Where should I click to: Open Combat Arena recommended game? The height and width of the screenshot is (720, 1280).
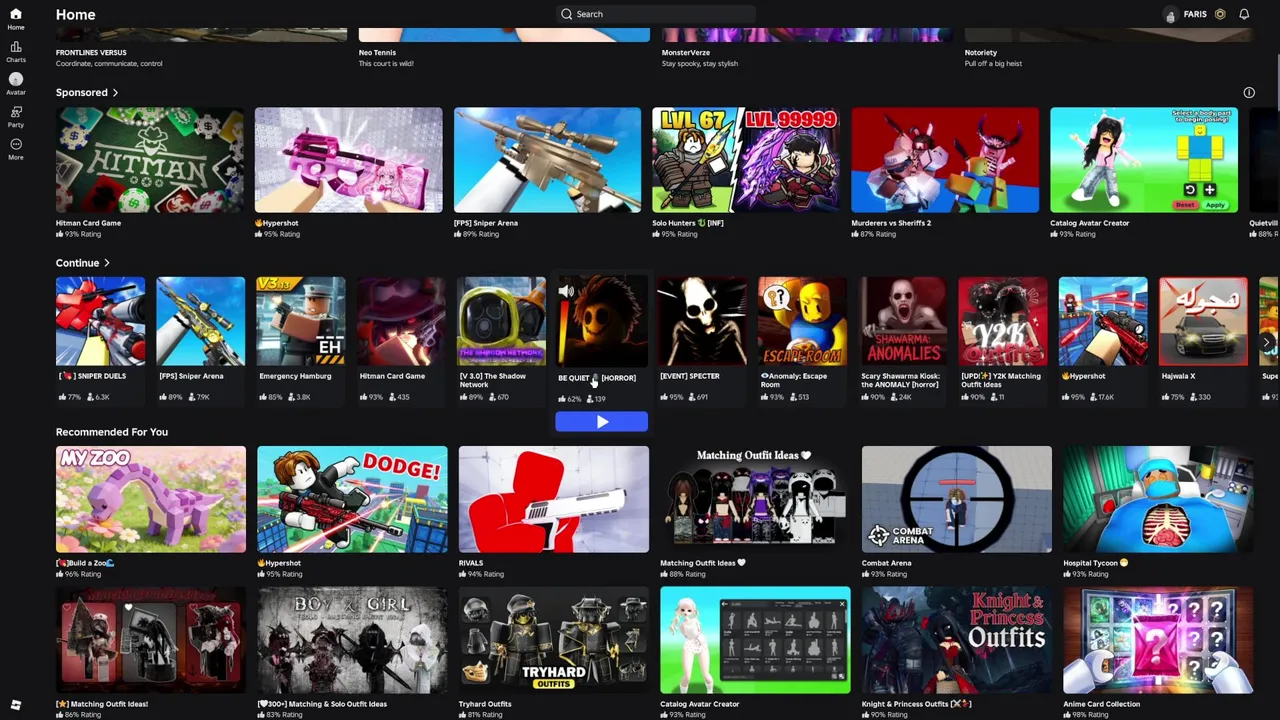[956, 499]
